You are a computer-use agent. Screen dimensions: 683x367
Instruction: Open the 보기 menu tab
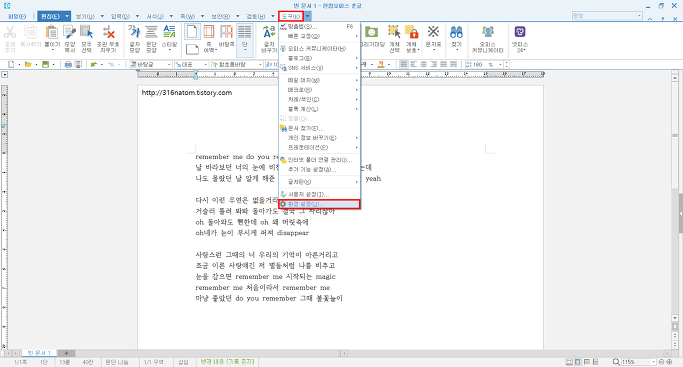[x=85, y=16]
